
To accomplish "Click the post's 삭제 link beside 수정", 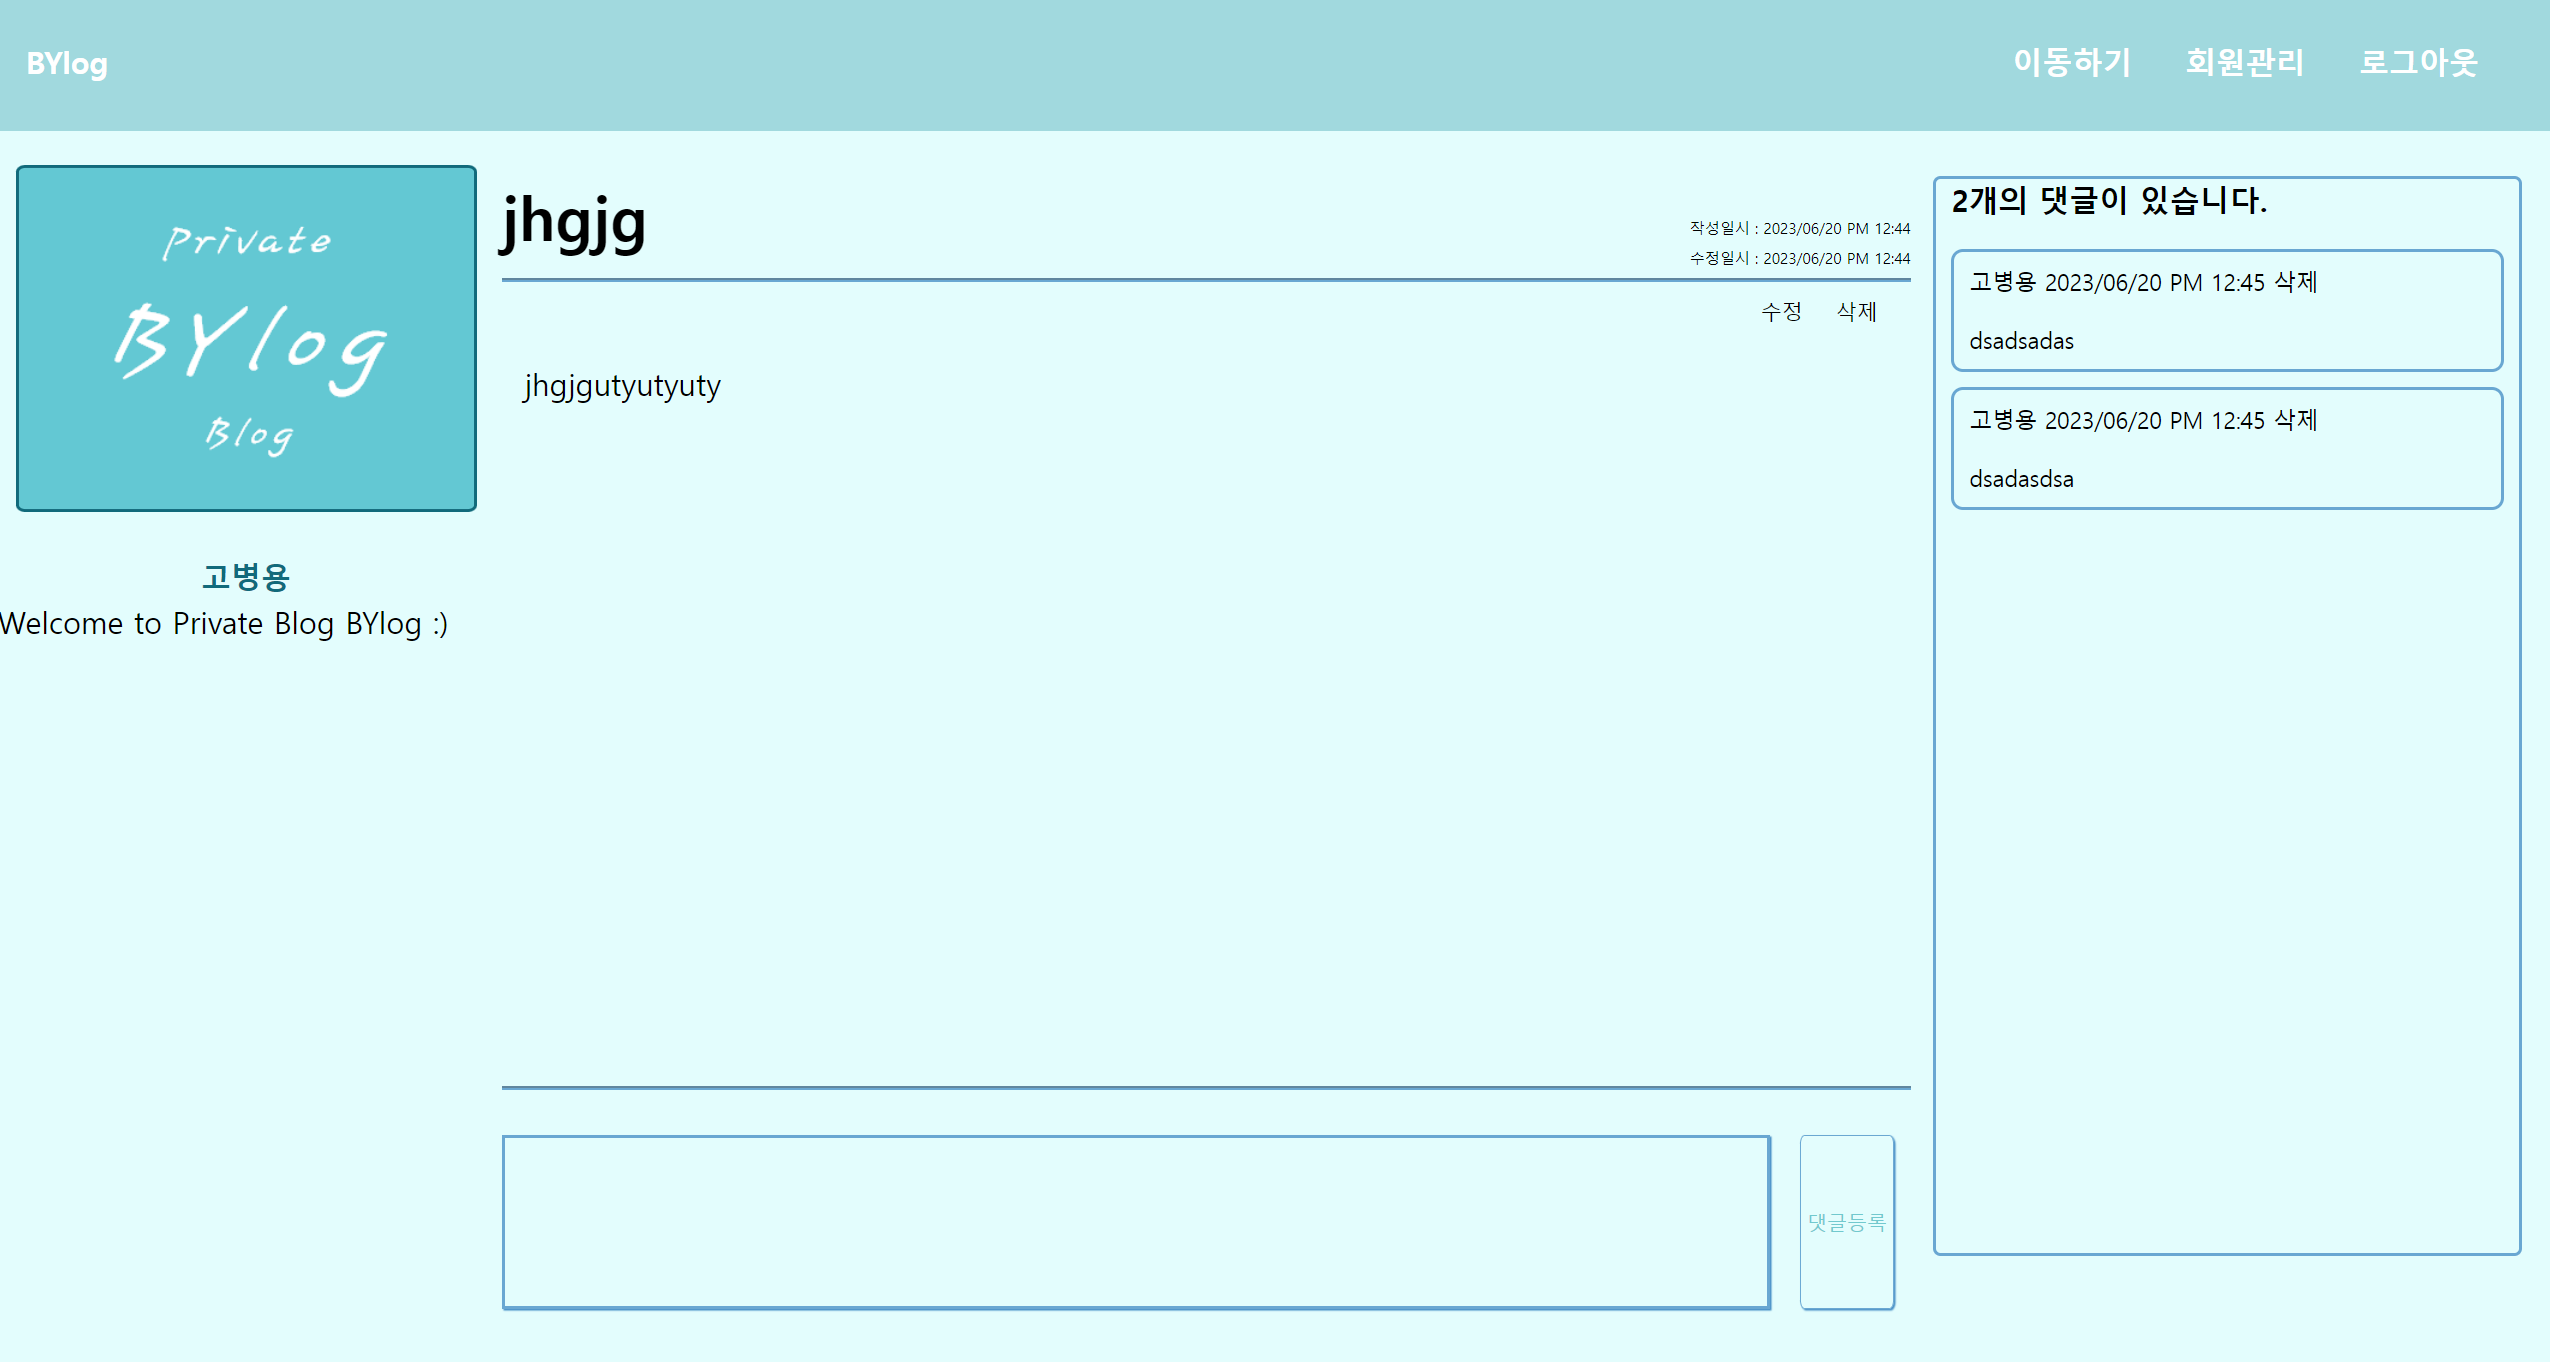I will point(1857,312).
